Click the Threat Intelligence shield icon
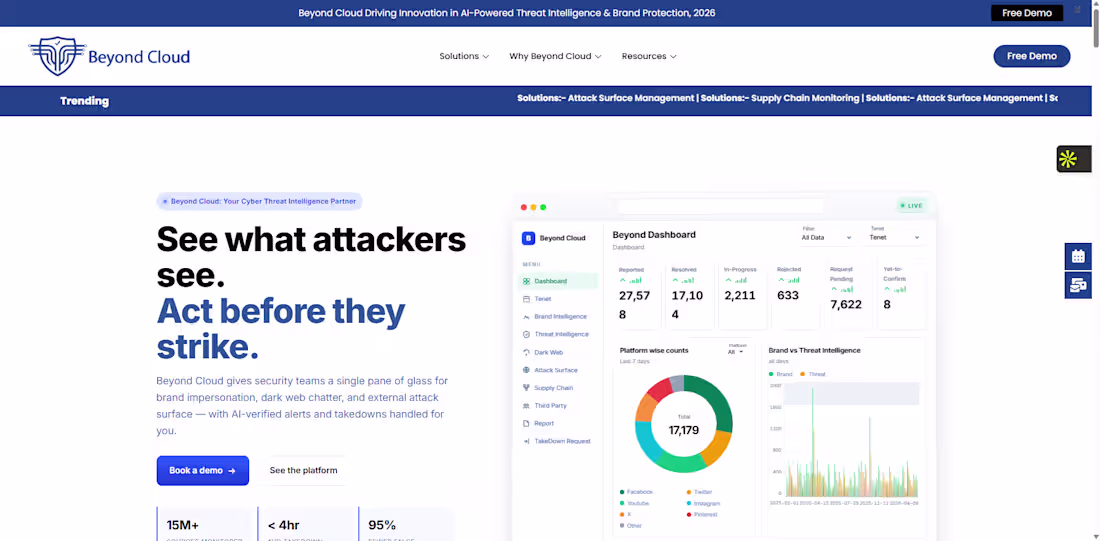 (526, 335)
